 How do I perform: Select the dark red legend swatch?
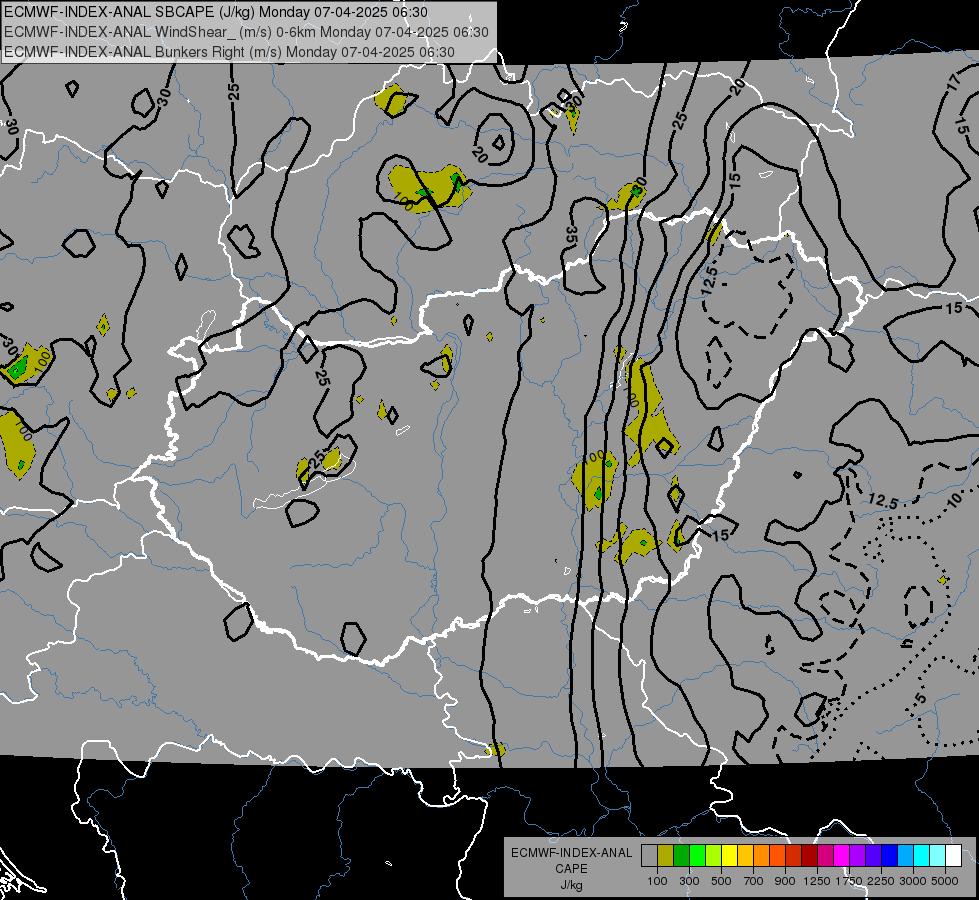[x=810, y=856]
